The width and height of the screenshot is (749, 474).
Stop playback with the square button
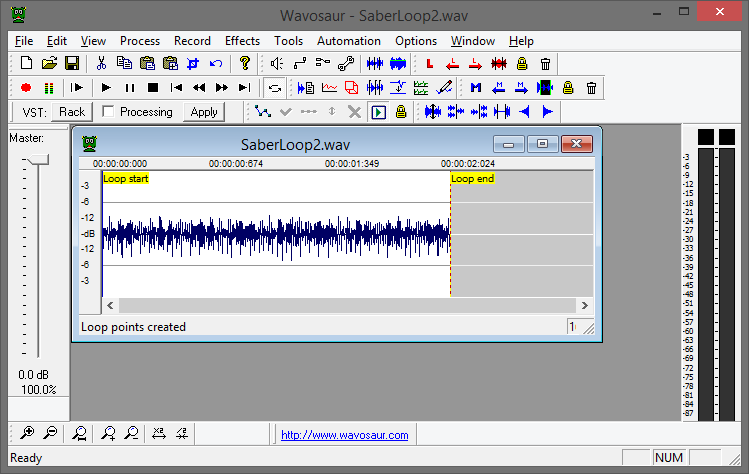(x=153, y=87)
